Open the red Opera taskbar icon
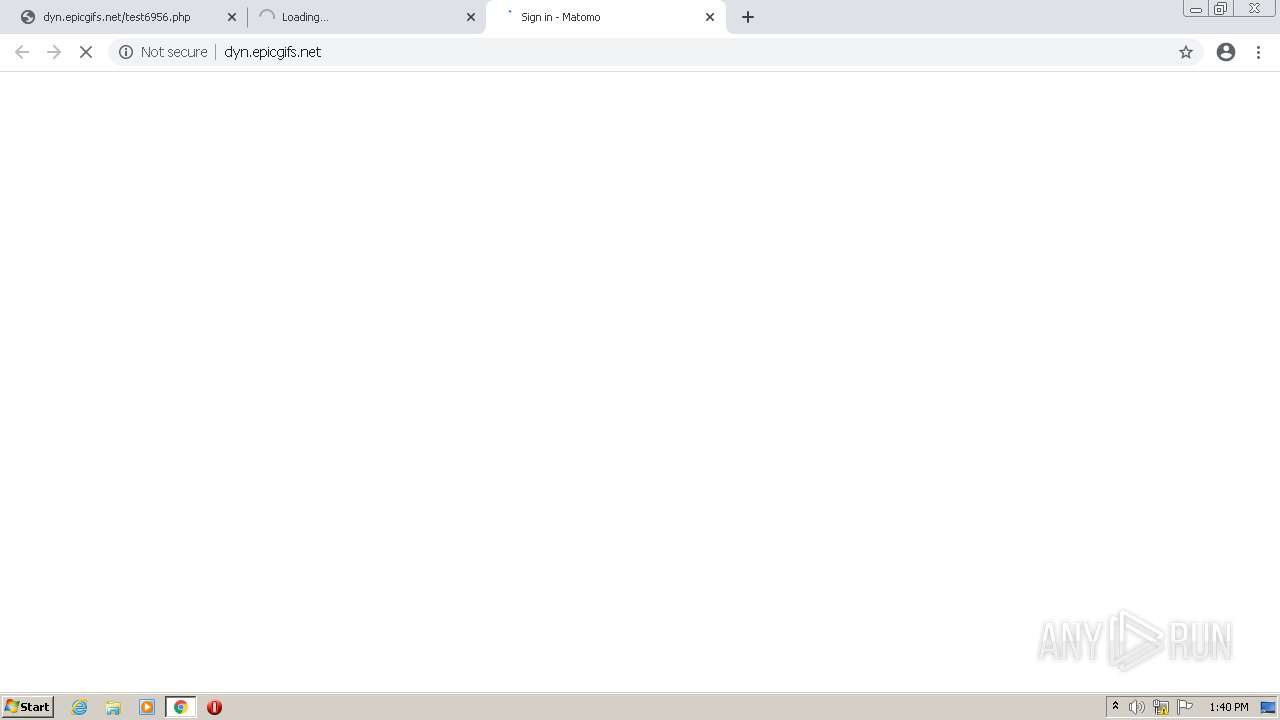Viewport: 1280px width, 720px height. pyautogui.click(x=214, y=707)
